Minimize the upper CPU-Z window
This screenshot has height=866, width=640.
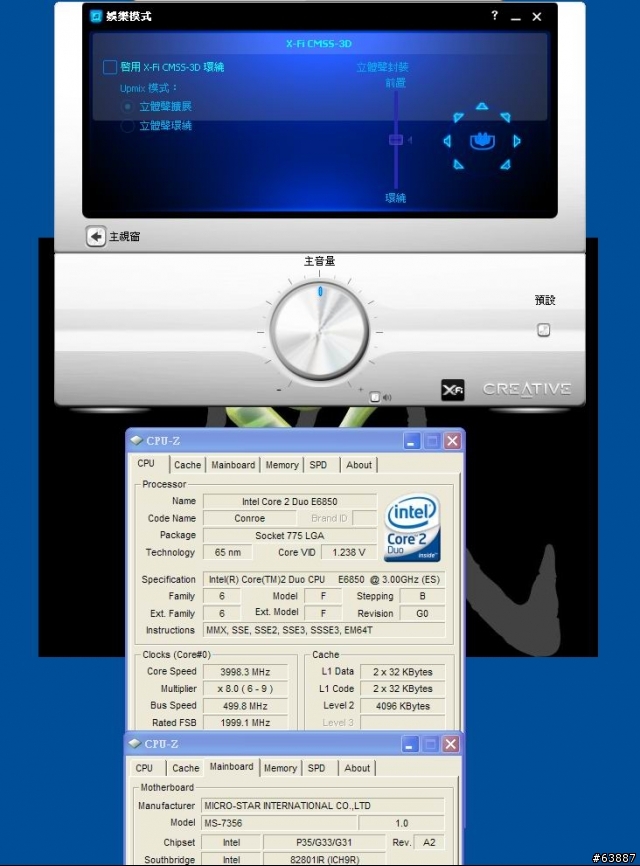click(411, 441)
